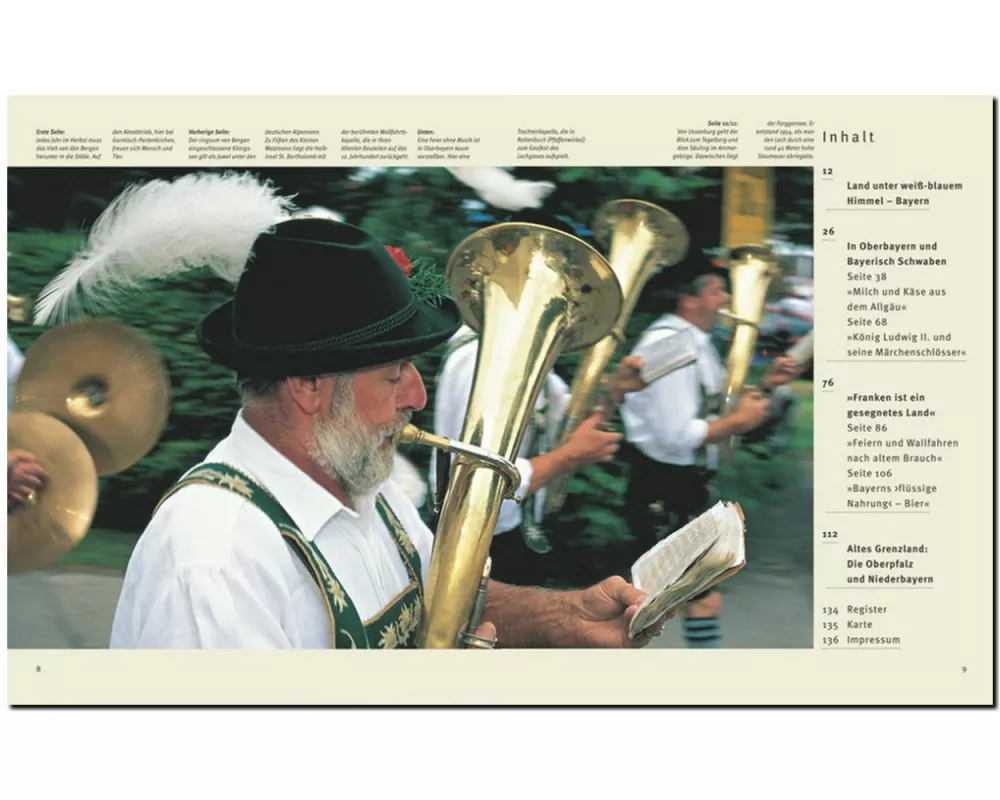Open "Altes Grenzland: Die Oberpfalz und Niederbayern"

[890, 564]
